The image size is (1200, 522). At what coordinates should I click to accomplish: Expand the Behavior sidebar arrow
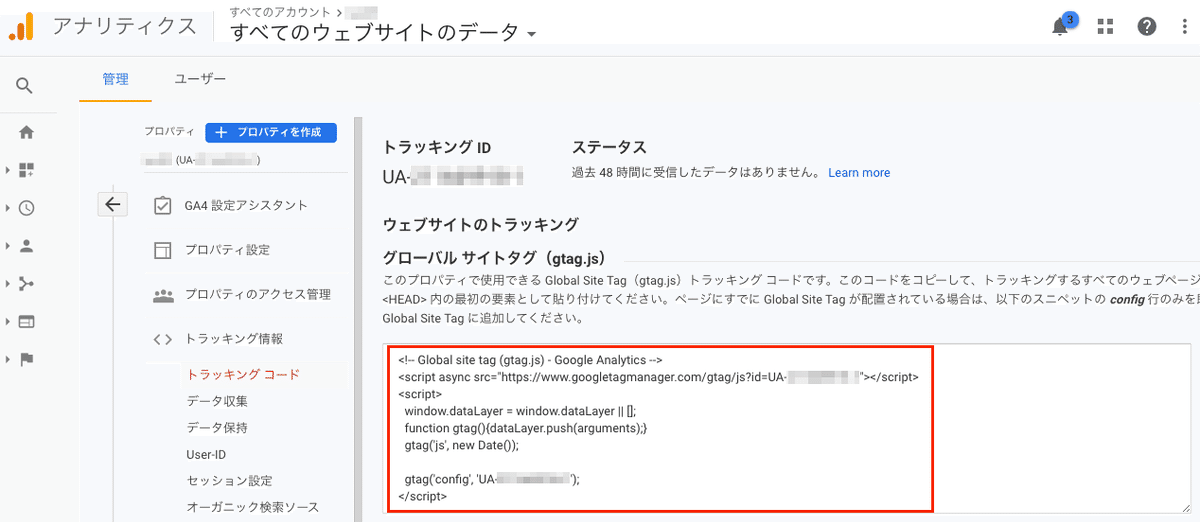point(8,322)
